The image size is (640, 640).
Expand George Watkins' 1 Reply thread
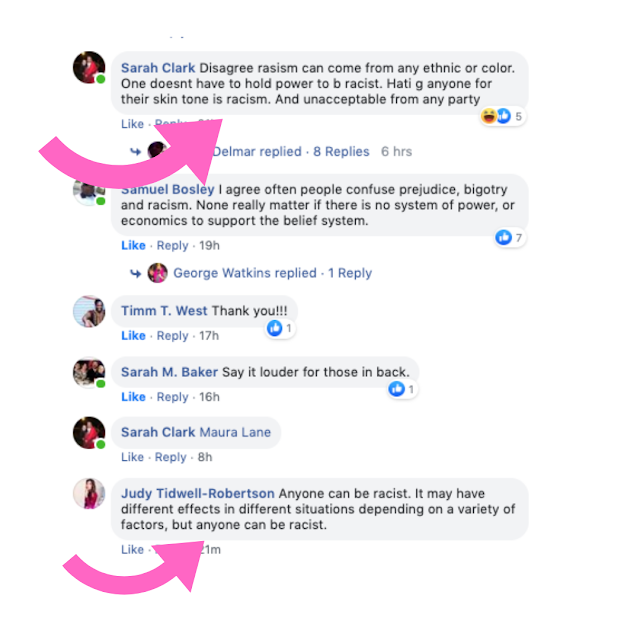click(350, 273)
